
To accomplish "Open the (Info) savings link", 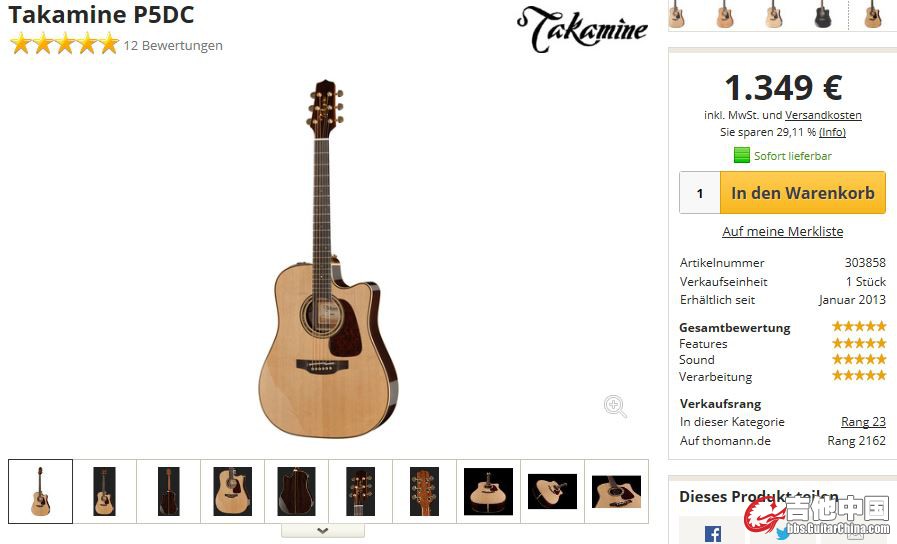I will coord(832,132).
